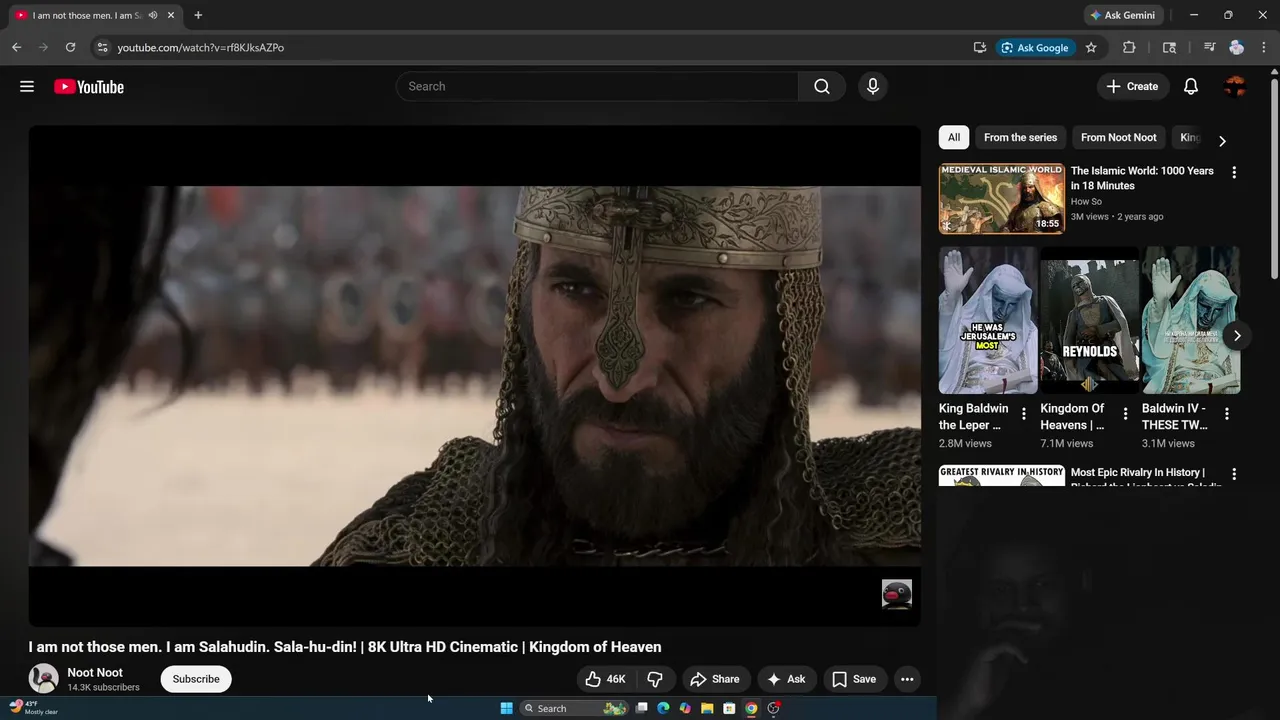Open Chrome media controls icon

coord(1209,47)
